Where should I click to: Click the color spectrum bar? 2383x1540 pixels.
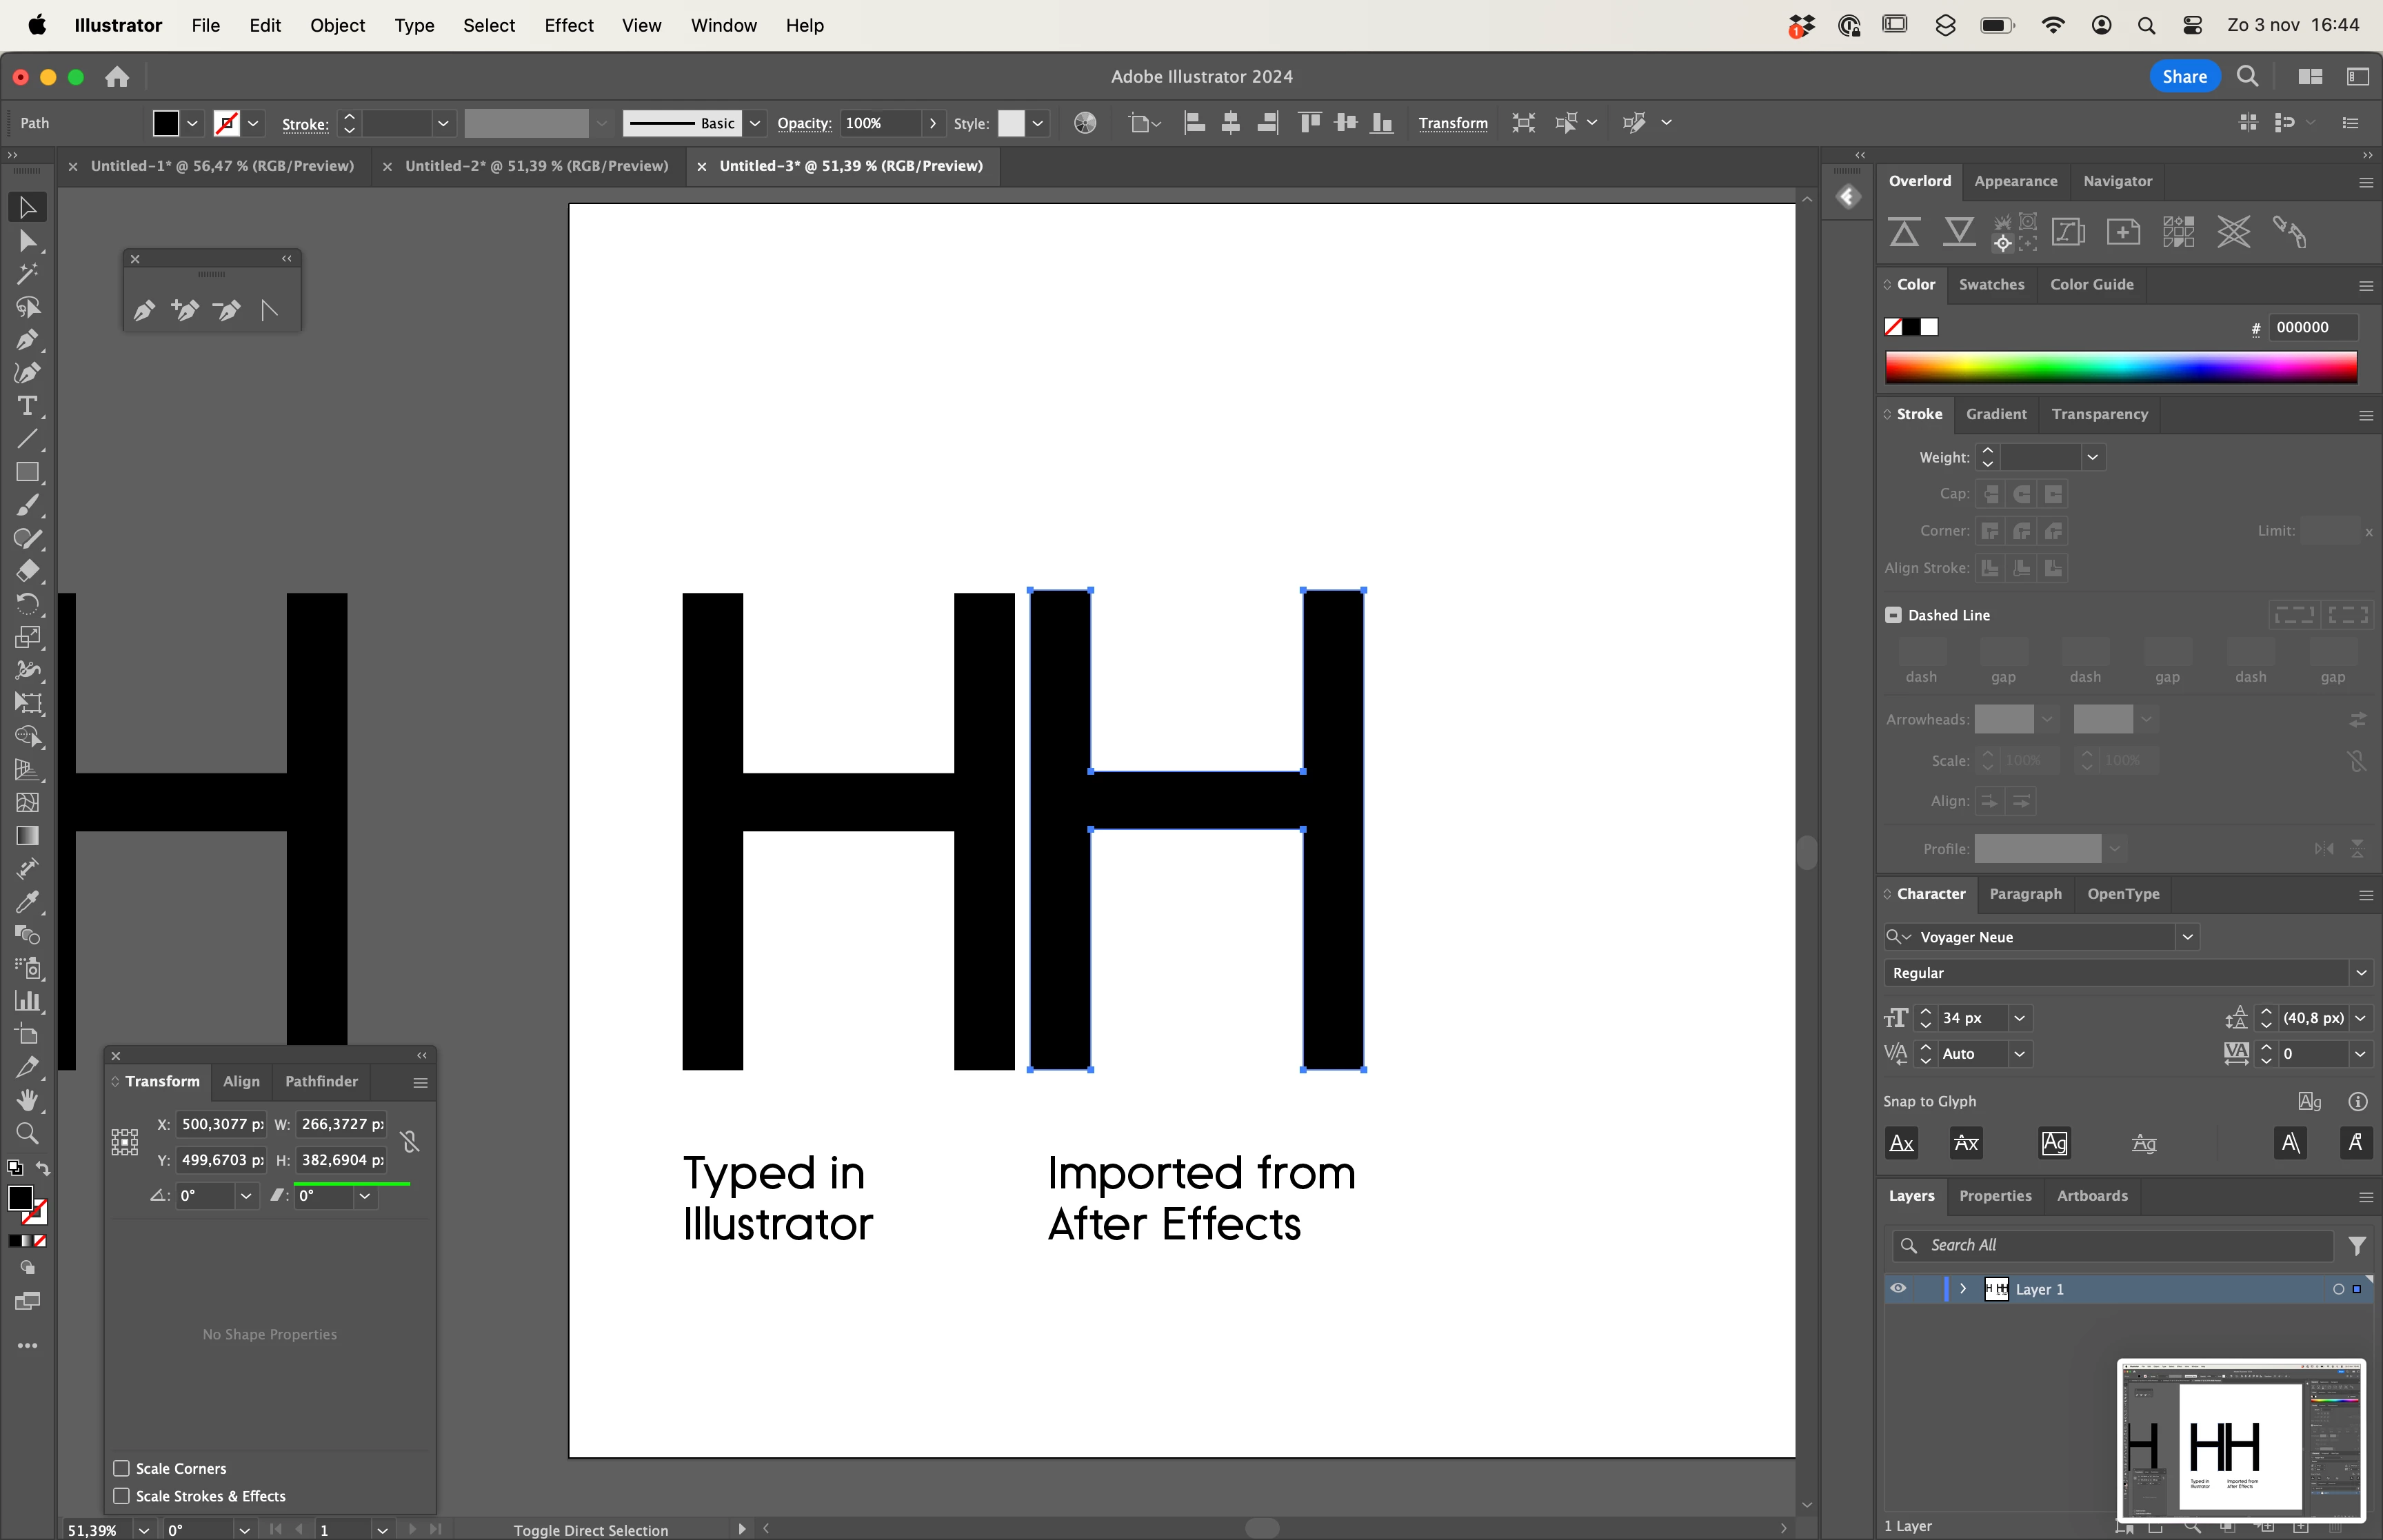[2120, 367]
